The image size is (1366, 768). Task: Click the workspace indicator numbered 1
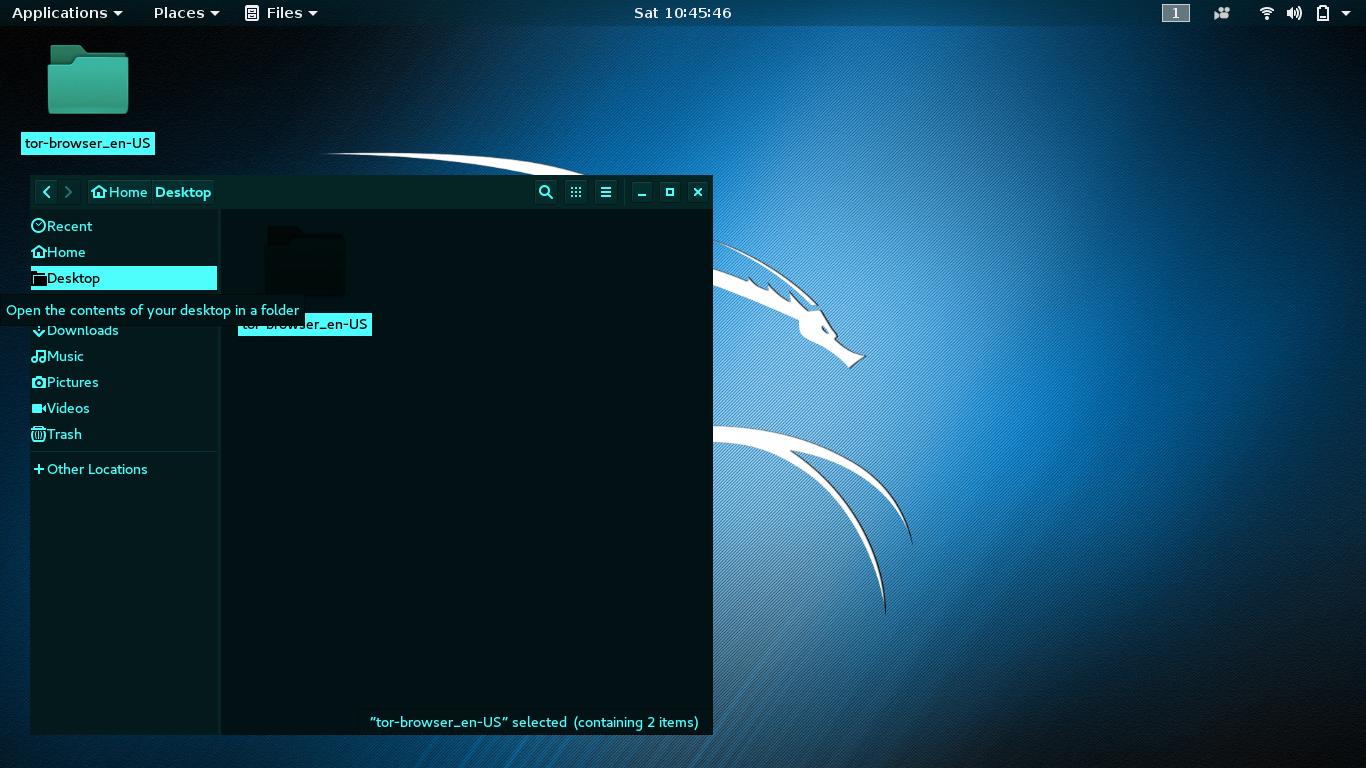point(1176,13)
